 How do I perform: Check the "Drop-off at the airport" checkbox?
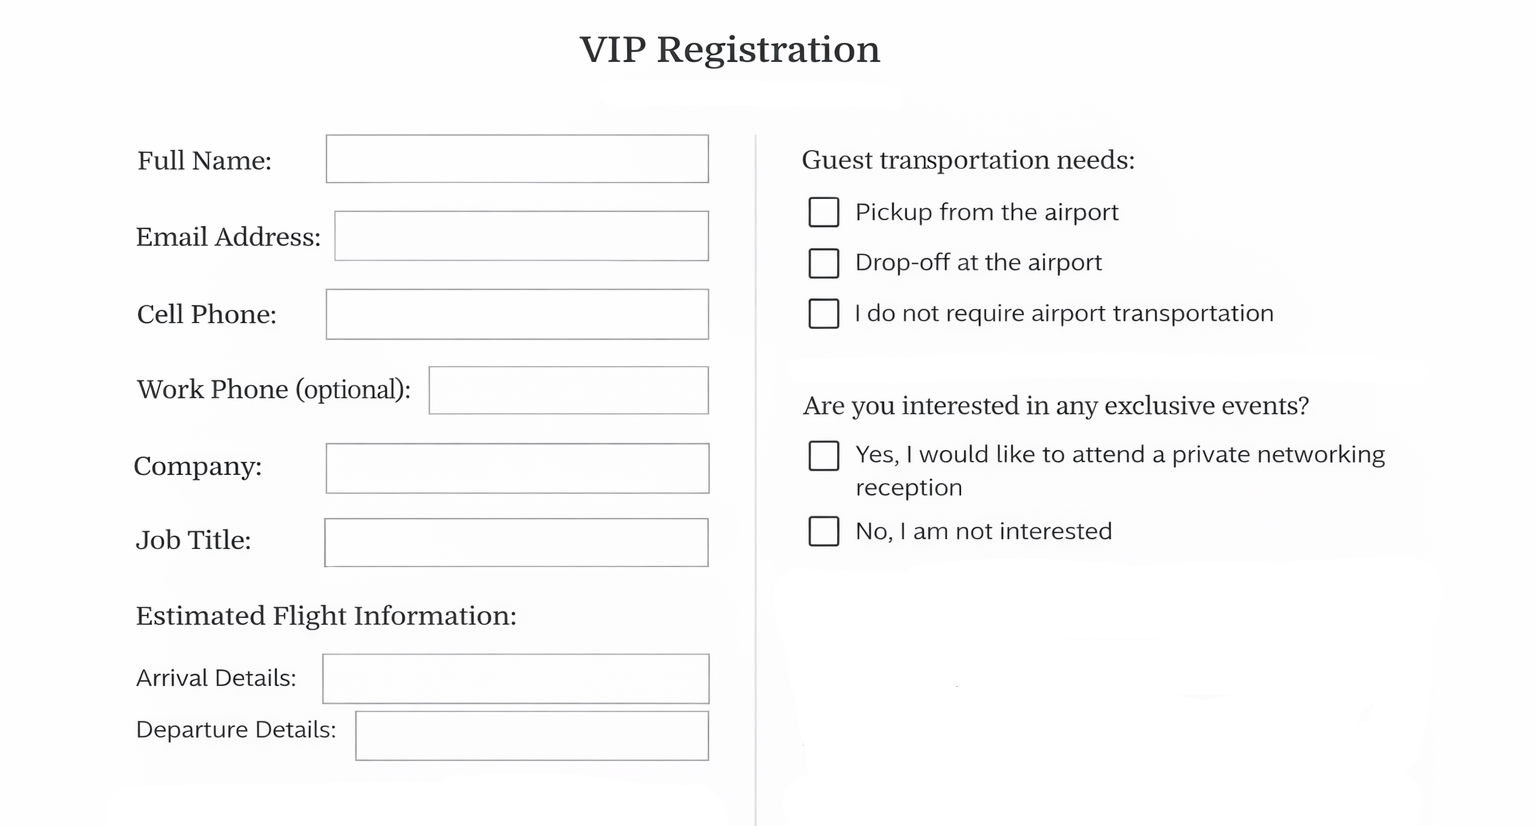coord(823,263)
